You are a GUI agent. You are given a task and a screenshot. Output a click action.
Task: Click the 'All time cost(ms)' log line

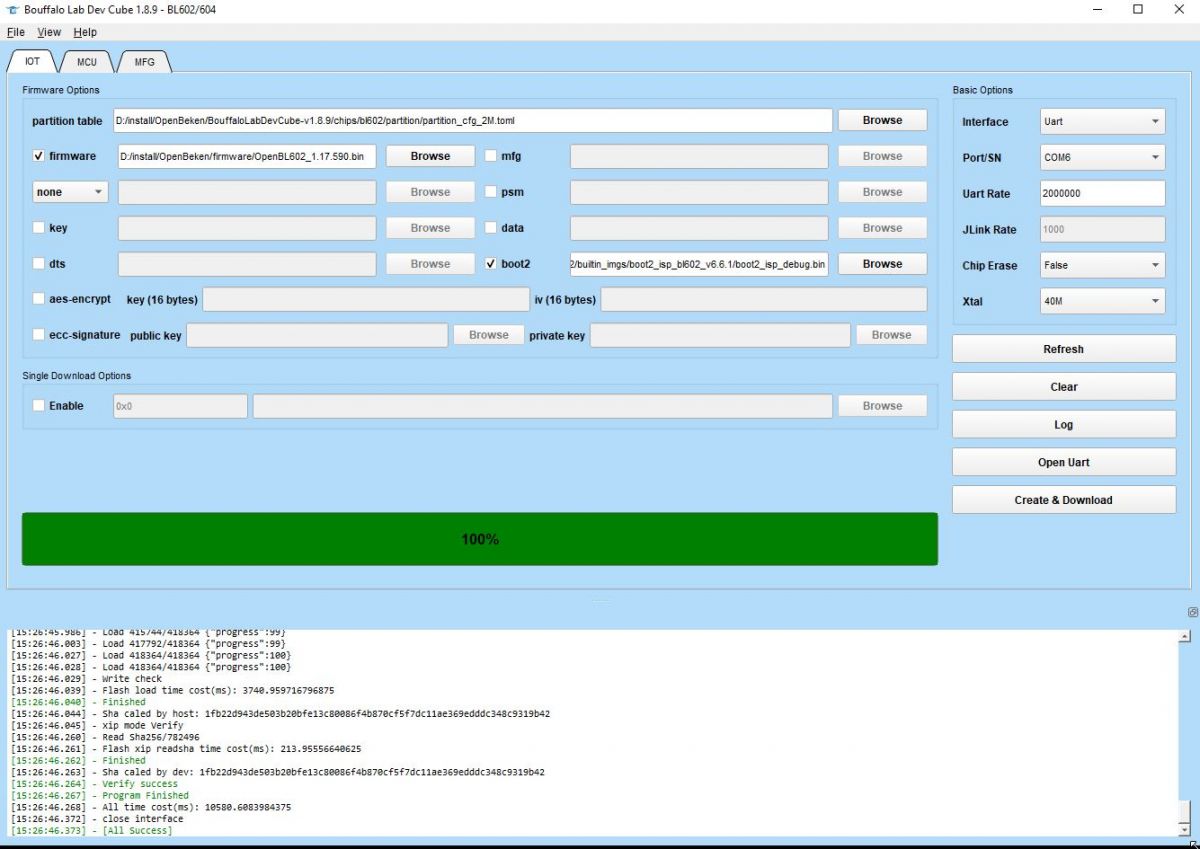pyautogui.click(x=151, y=807)
